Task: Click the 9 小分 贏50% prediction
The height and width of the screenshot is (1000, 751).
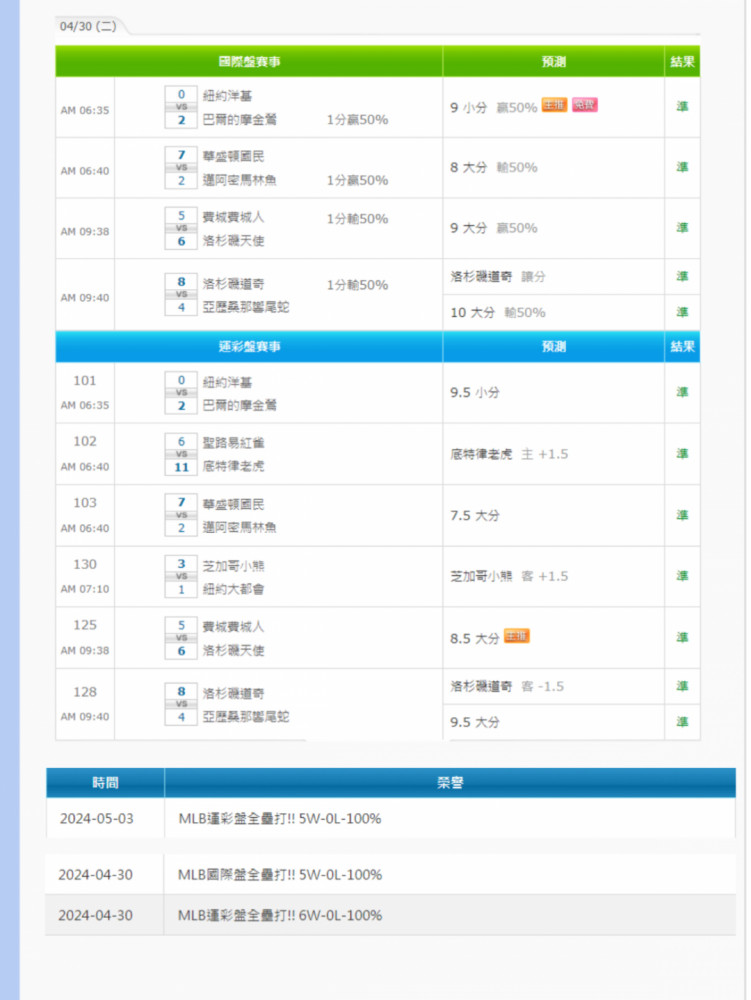Action: click(x=493, y=107)
